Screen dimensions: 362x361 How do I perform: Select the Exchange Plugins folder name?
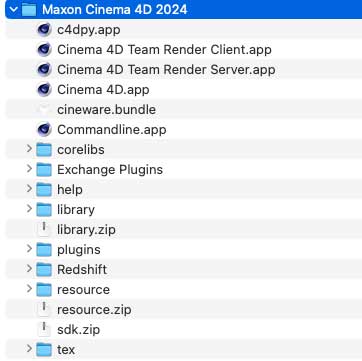click(110, 170)
